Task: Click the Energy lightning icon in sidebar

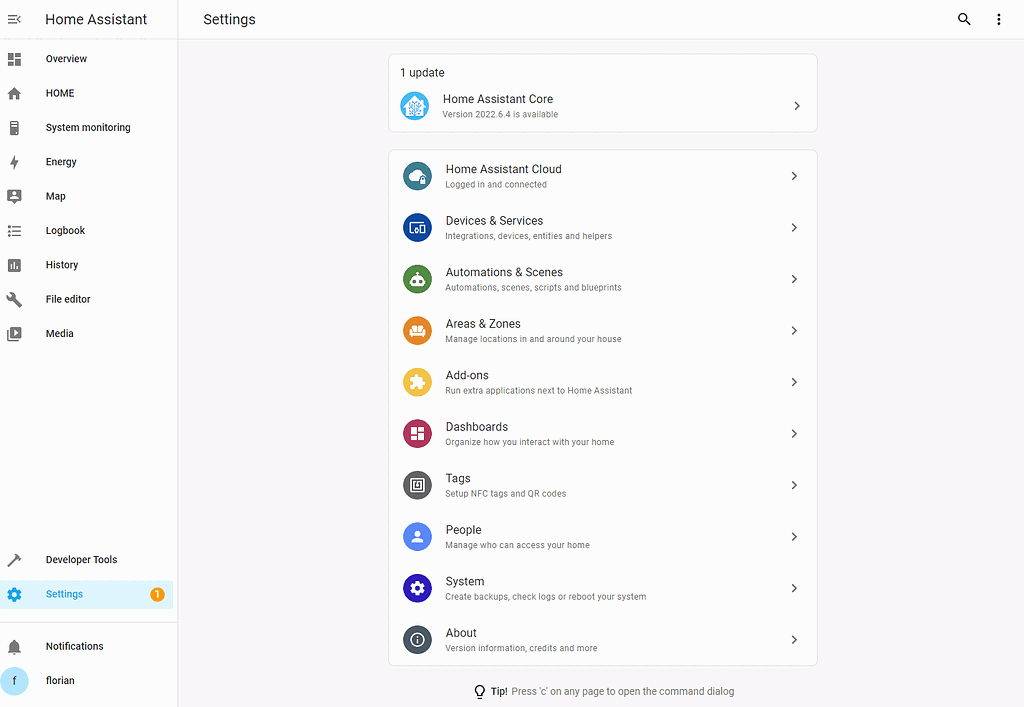Action: coord(14,161)
